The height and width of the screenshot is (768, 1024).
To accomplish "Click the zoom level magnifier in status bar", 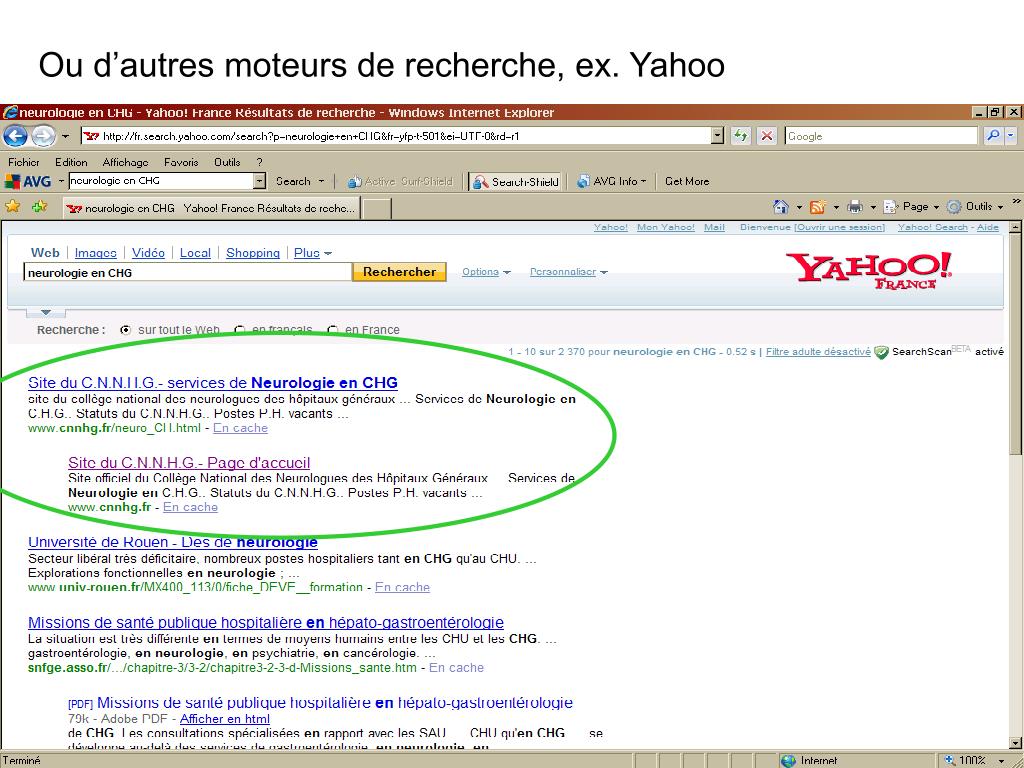I will click(x=950, y=761).
